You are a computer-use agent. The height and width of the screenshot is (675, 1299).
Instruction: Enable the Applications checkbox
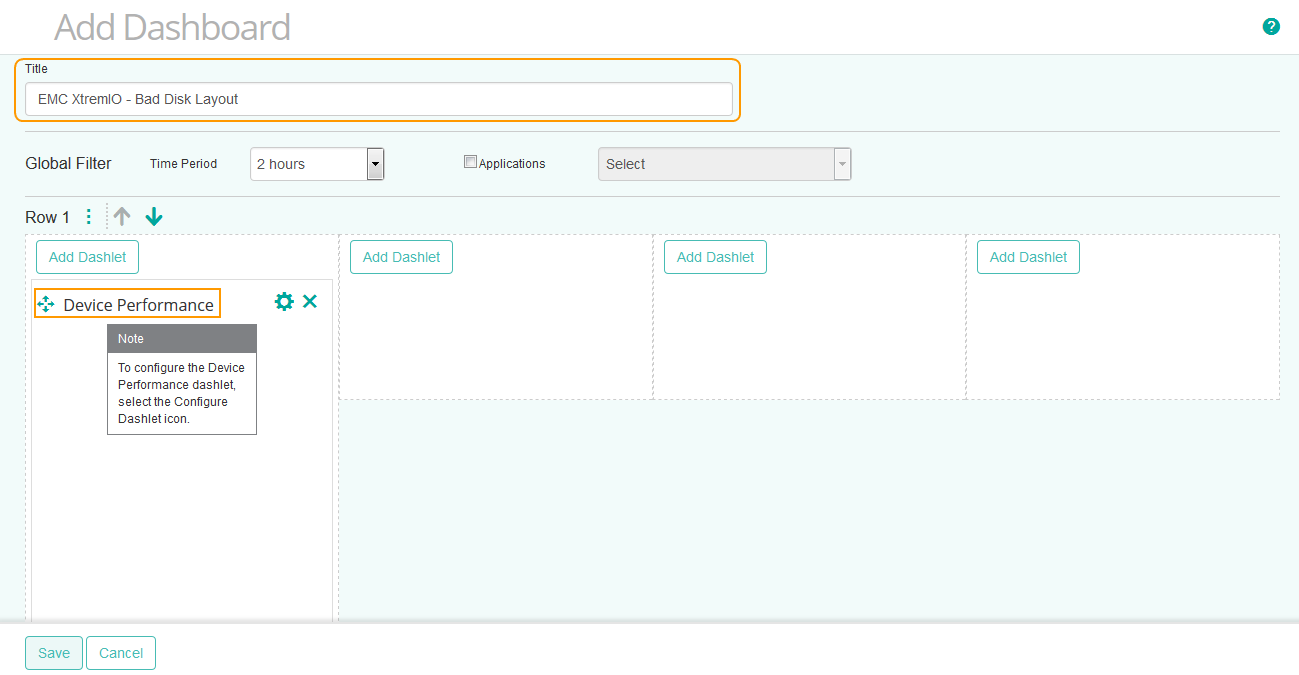coord(470,161)
